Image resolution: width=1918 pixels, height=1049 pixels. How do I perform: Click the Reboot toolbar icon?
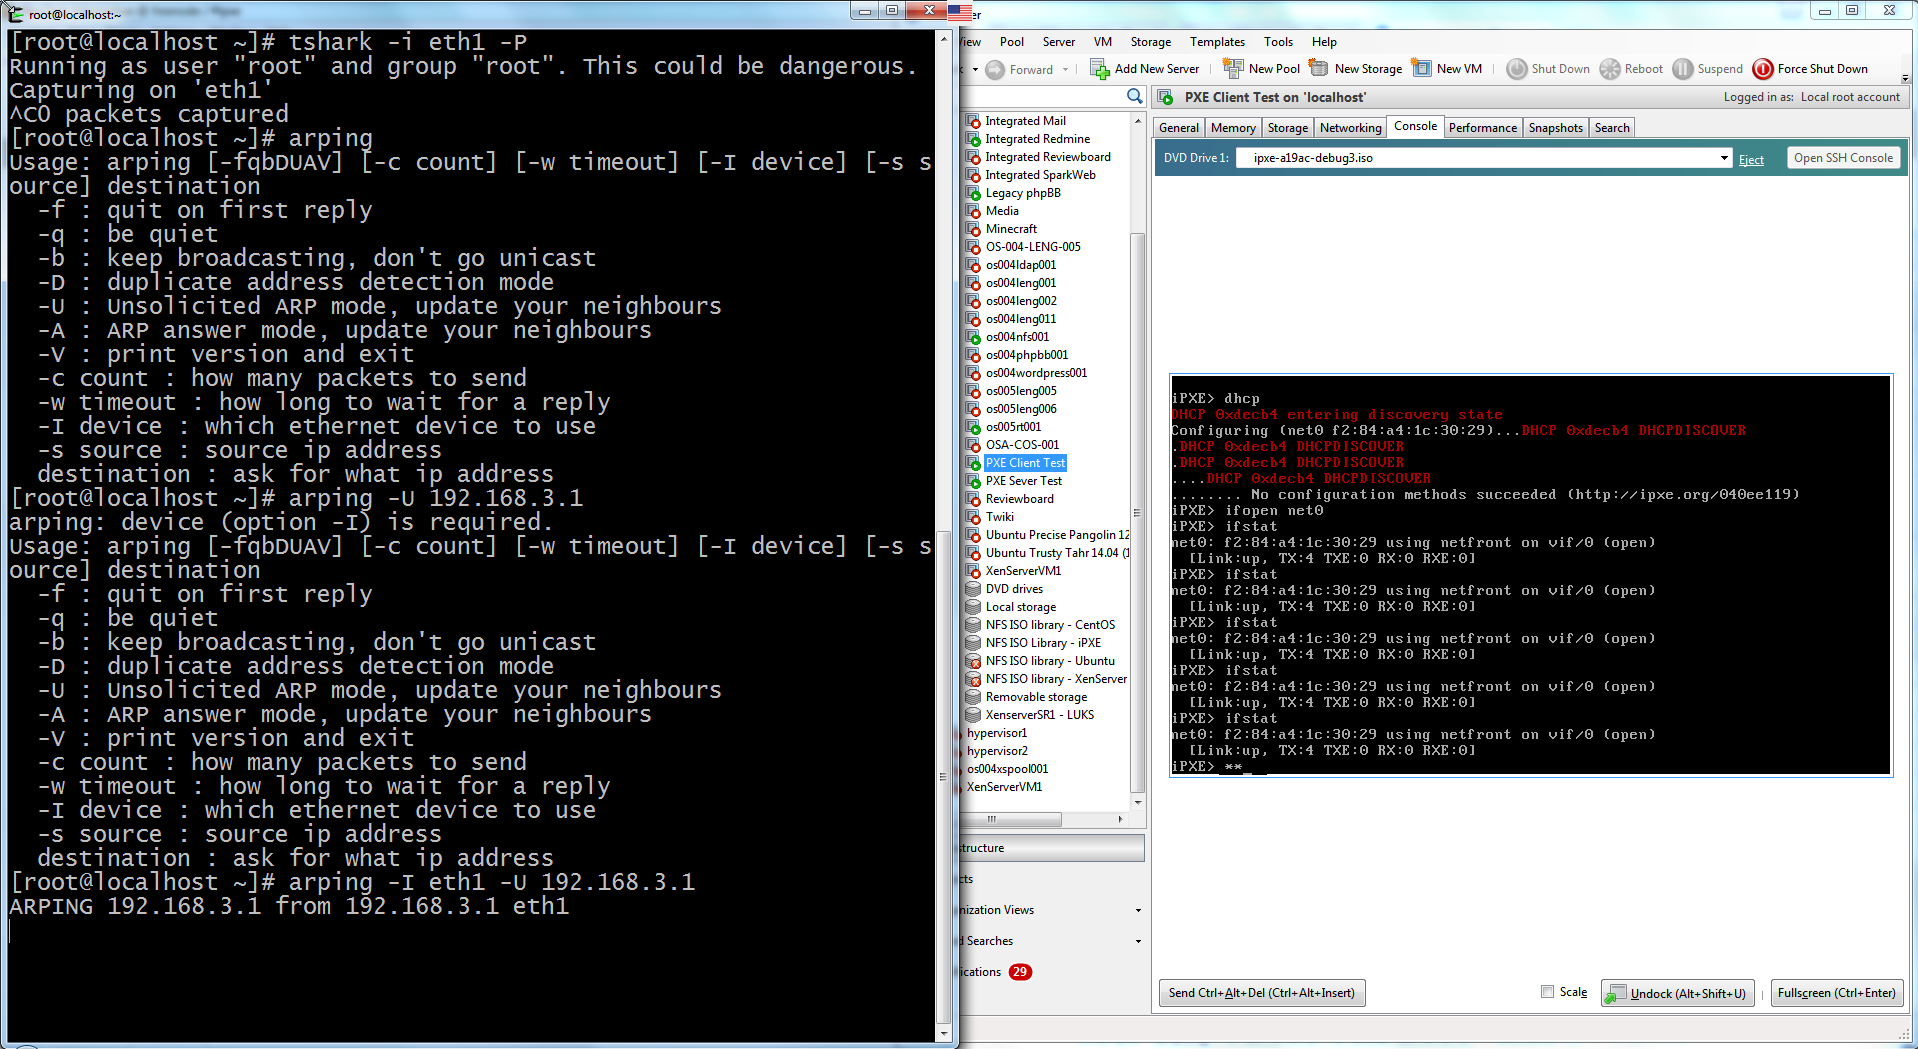[1610, 69]
